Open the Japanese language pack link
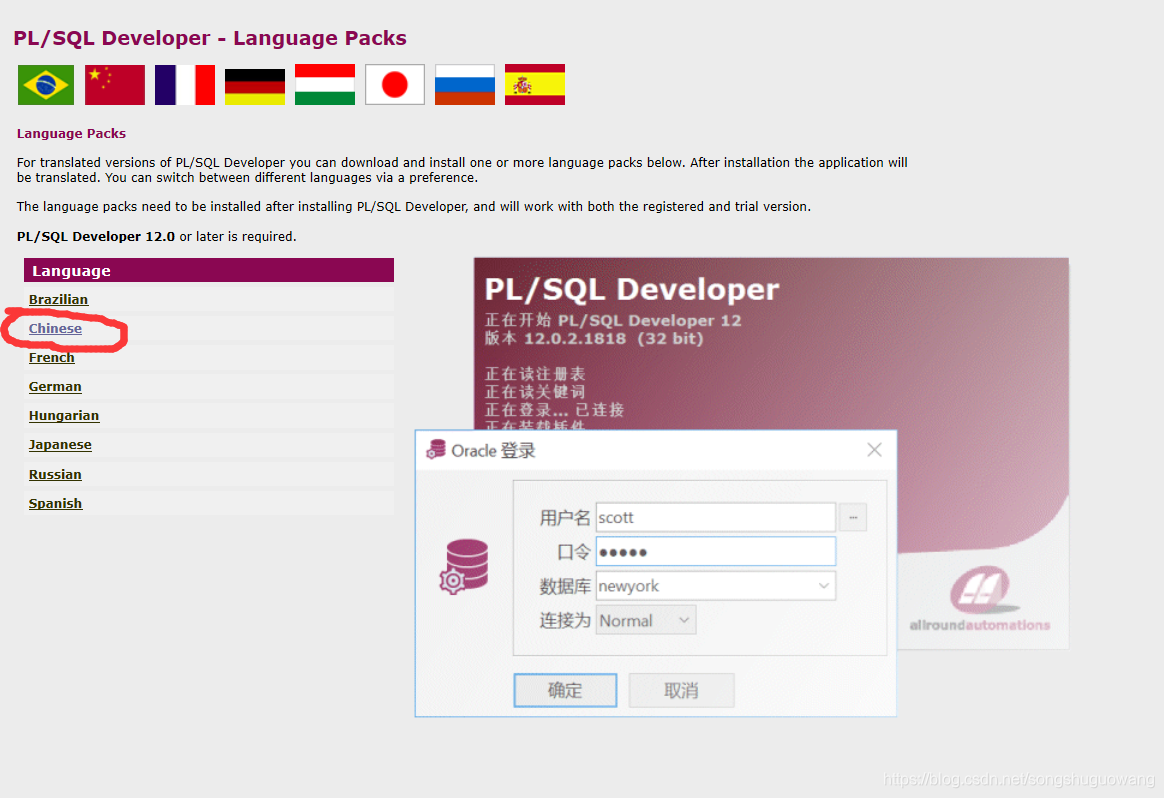The image size is (1164, 798). pos(60,445)
